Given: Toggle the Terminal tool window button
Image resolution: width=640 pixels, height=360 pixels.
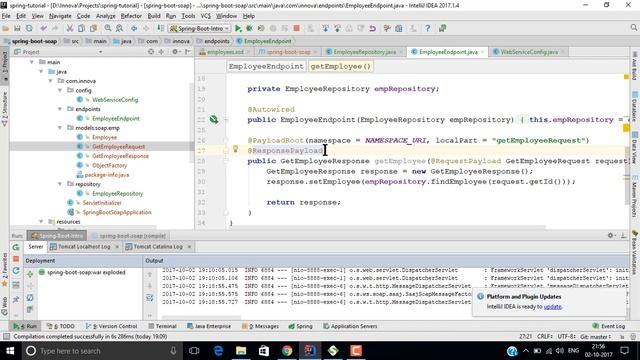Looking at the screenshot, I should (x=162, y=326).
